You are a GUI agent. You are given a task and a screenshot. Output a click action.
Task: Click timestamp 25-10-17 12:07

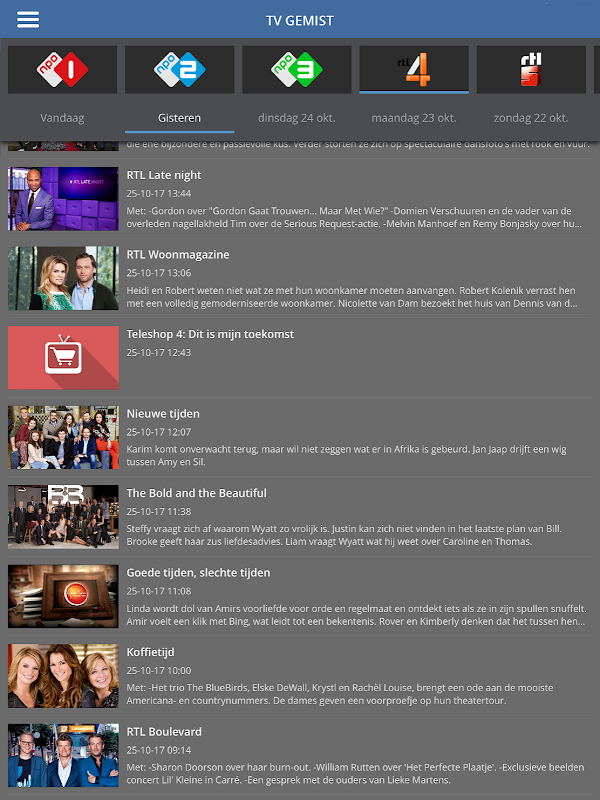point(159,432)
